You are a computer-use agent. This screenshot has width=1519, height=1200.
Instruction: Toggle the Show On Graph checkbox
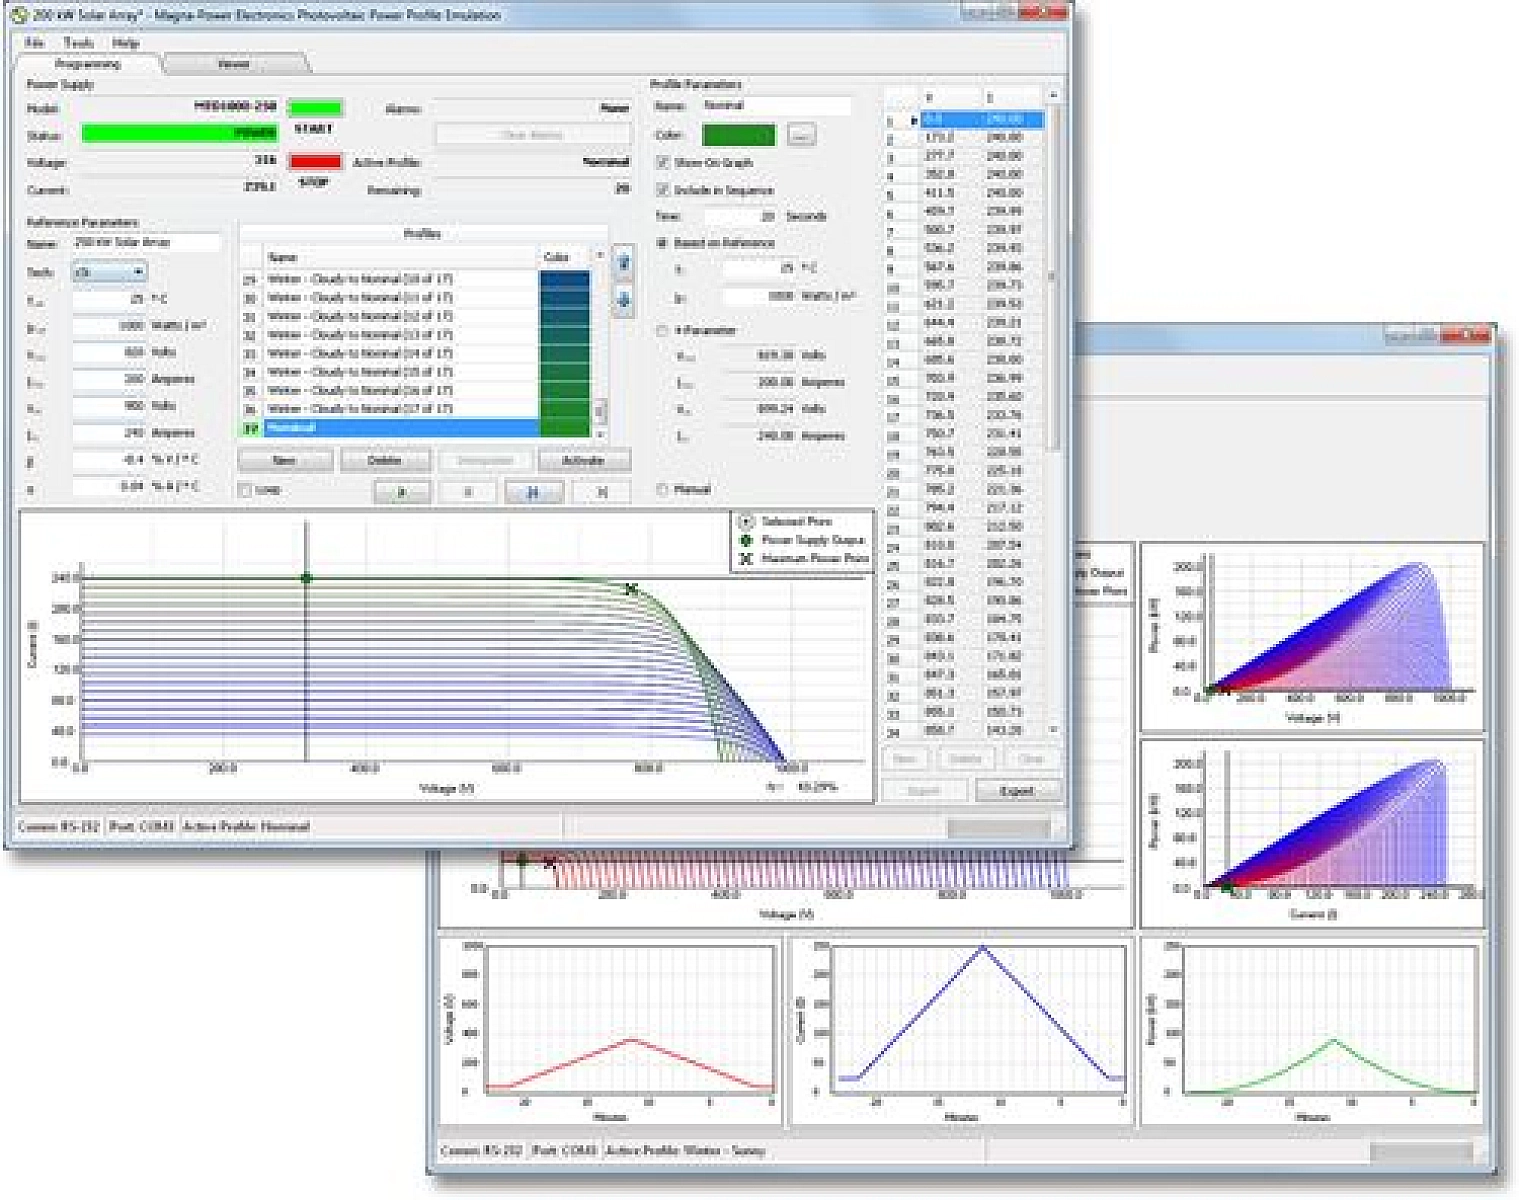[x=662, y=162]
